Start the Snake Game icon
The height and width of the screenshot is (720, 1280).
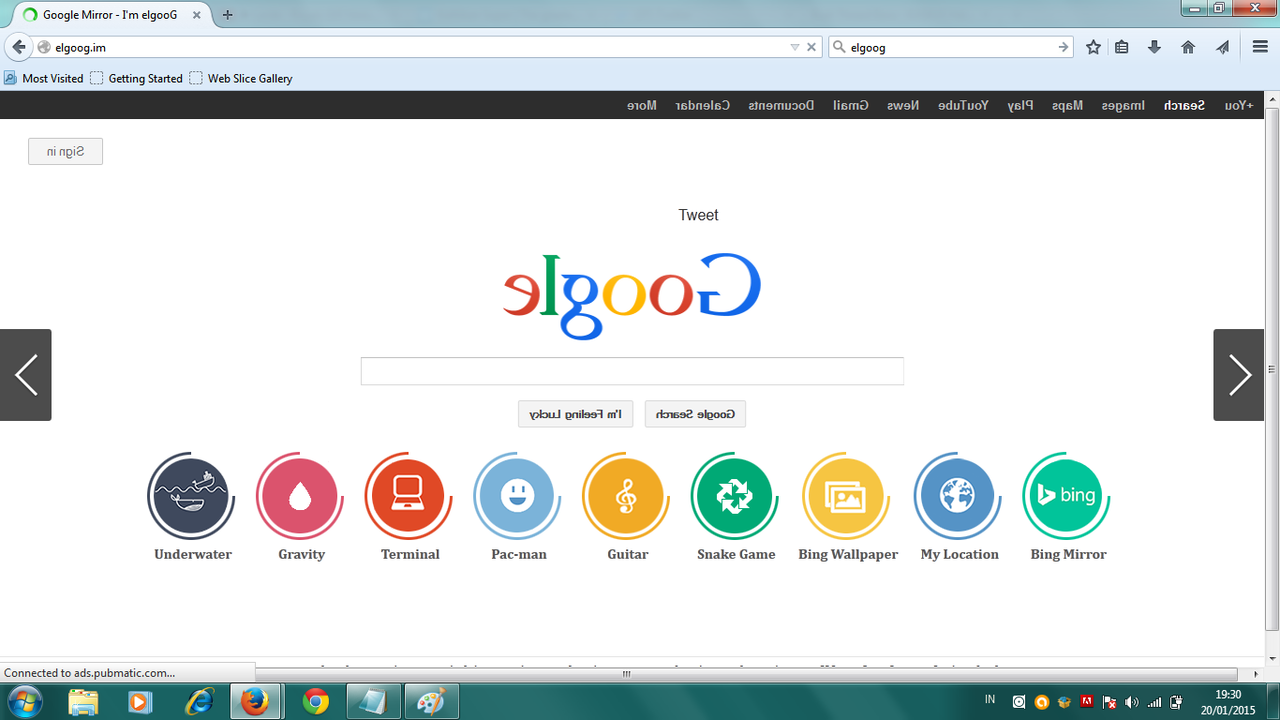pyautogui.click(x=736, y=496)
